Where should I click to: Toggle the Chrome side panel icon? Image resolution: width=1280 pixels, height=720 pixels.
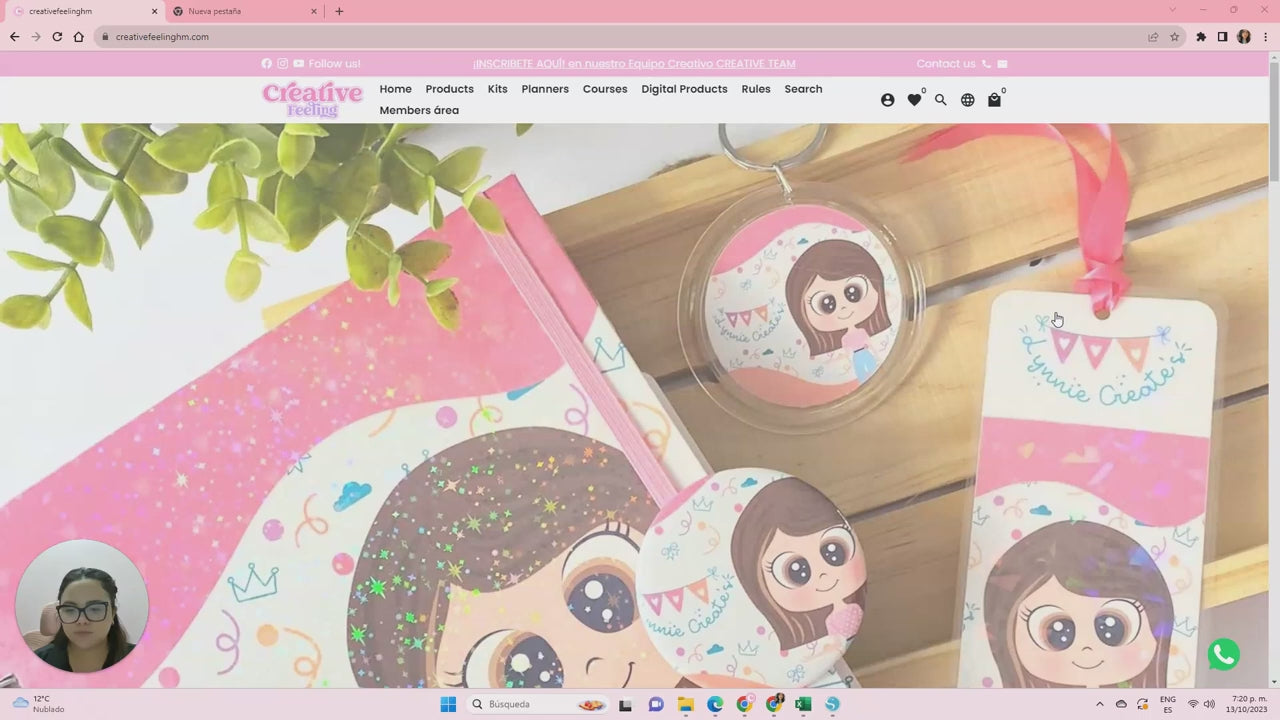[1222, 37]
